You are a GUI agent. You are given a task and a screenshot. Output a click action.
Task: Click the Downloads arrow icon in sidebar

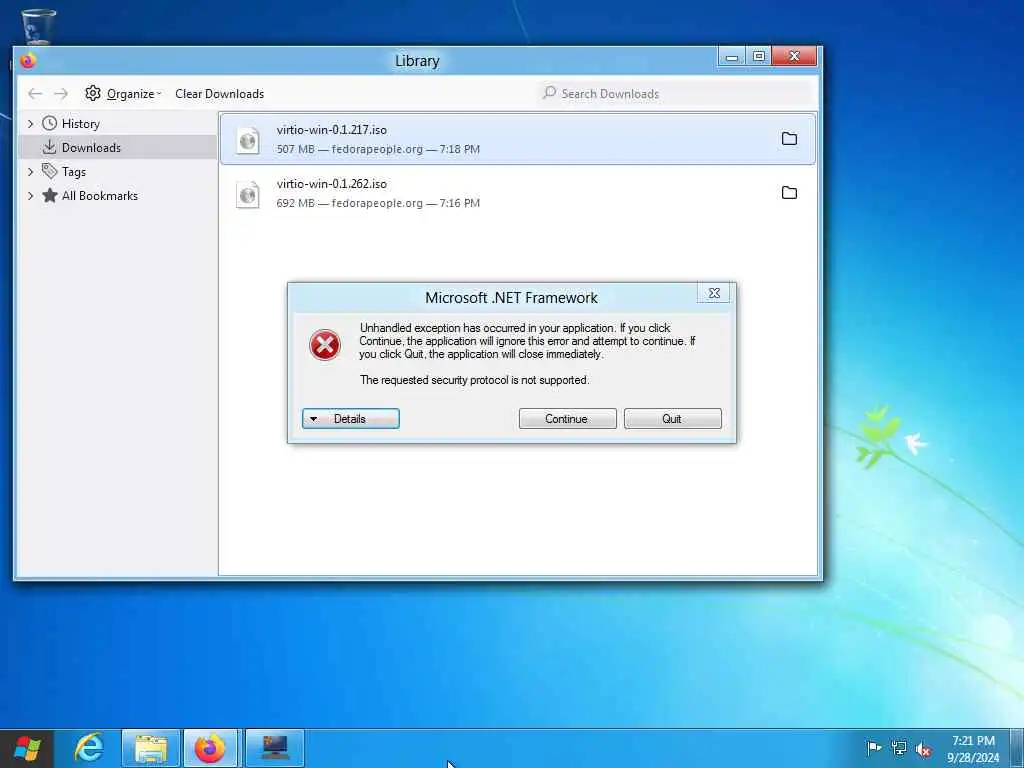coord(50,148)
